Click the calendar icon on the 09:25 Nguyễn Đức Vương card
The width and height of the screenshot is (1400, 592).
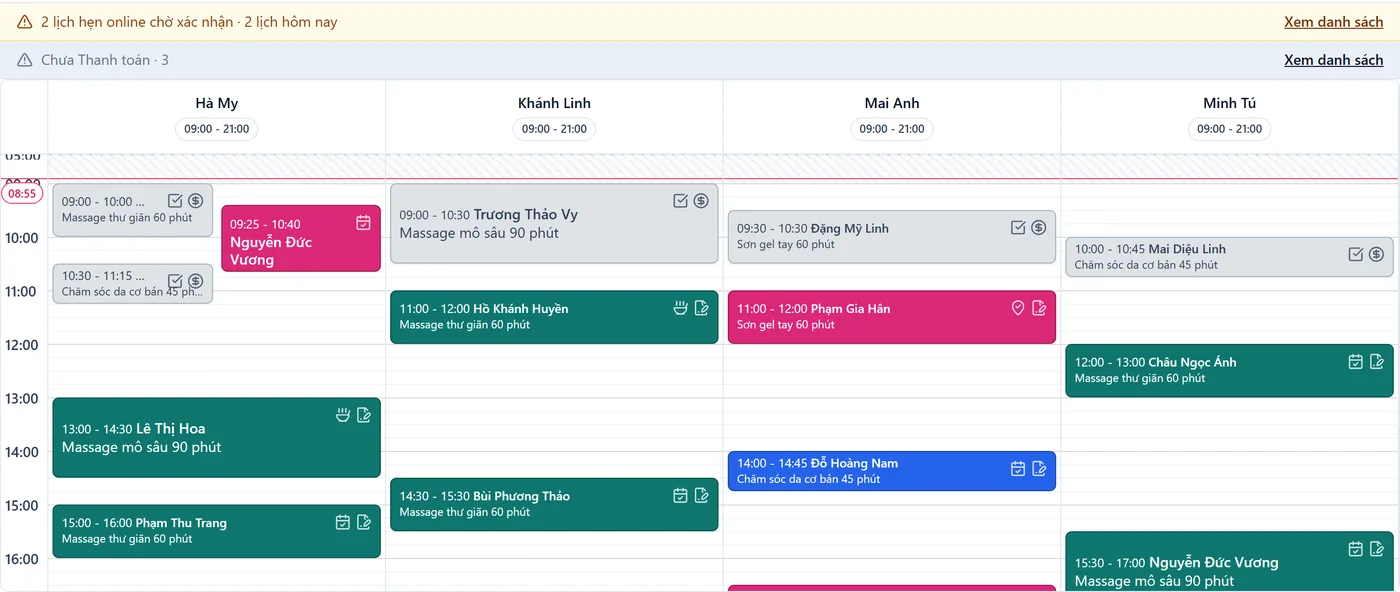[363, 222]
